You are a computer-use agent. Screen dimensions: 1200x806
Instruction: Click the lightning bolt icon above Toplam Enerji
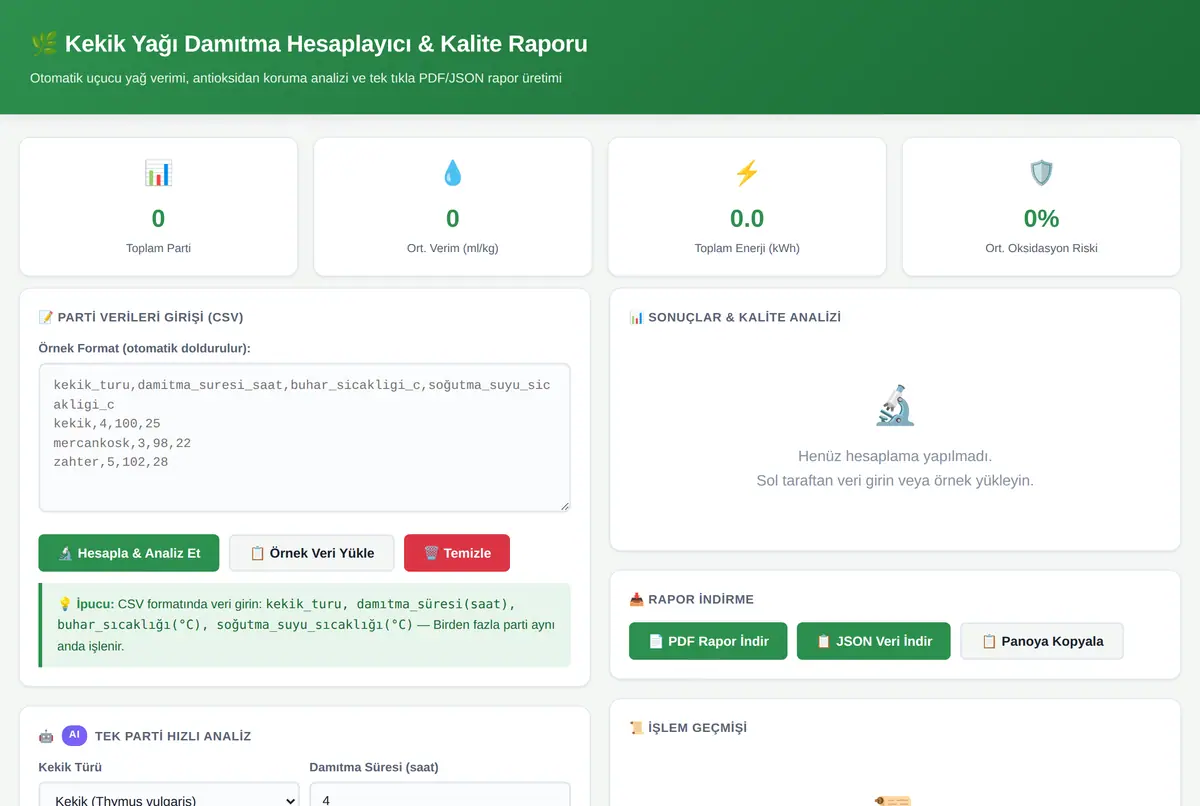747,173
